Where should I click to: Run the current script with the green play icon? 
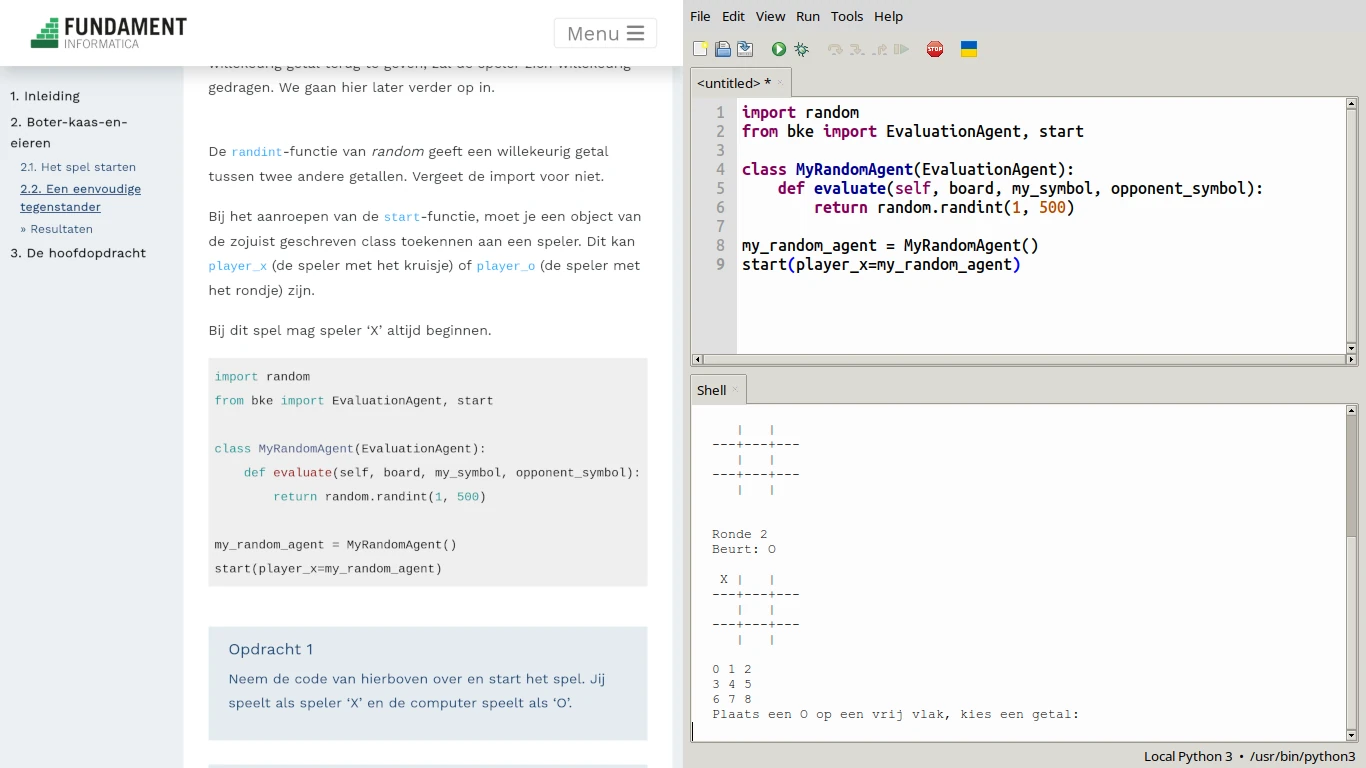coord(778,48)
